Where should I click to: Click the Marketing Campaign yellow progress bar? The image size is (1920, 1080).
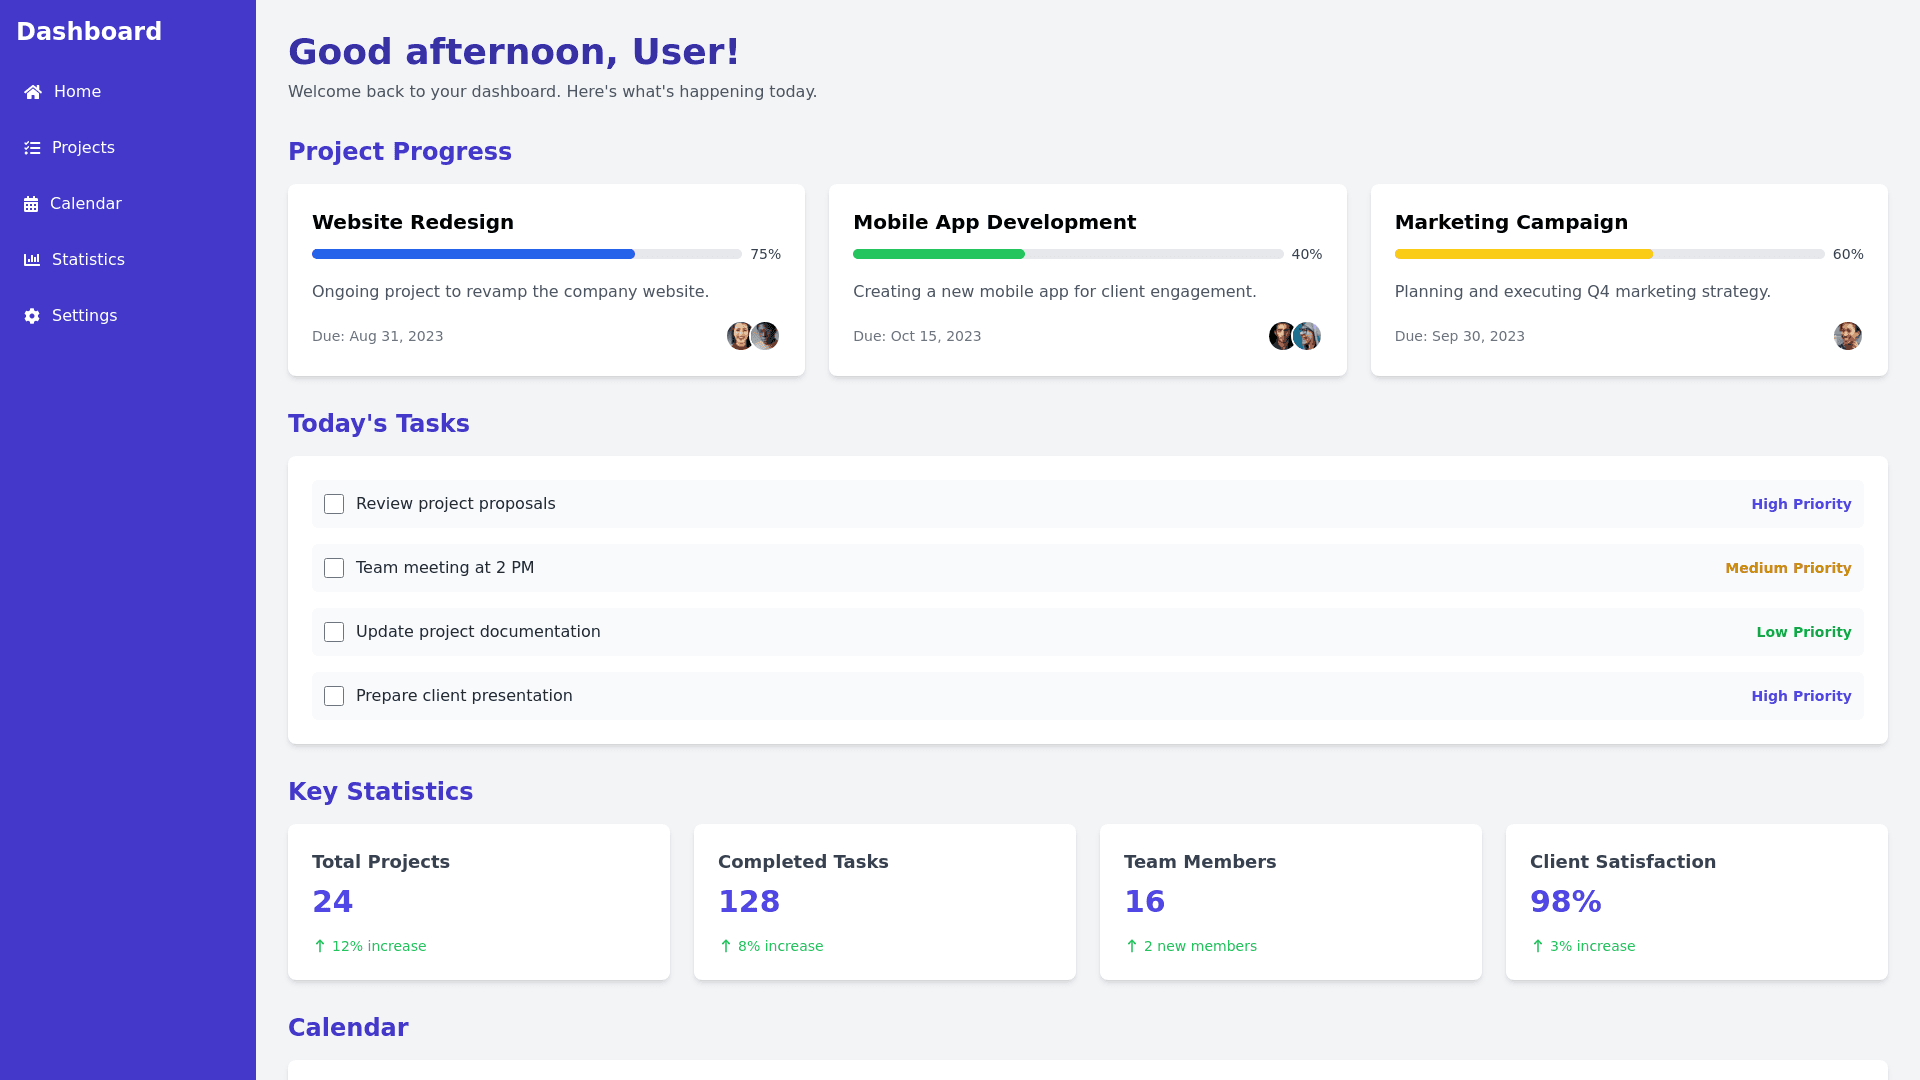click(1523, 254)
